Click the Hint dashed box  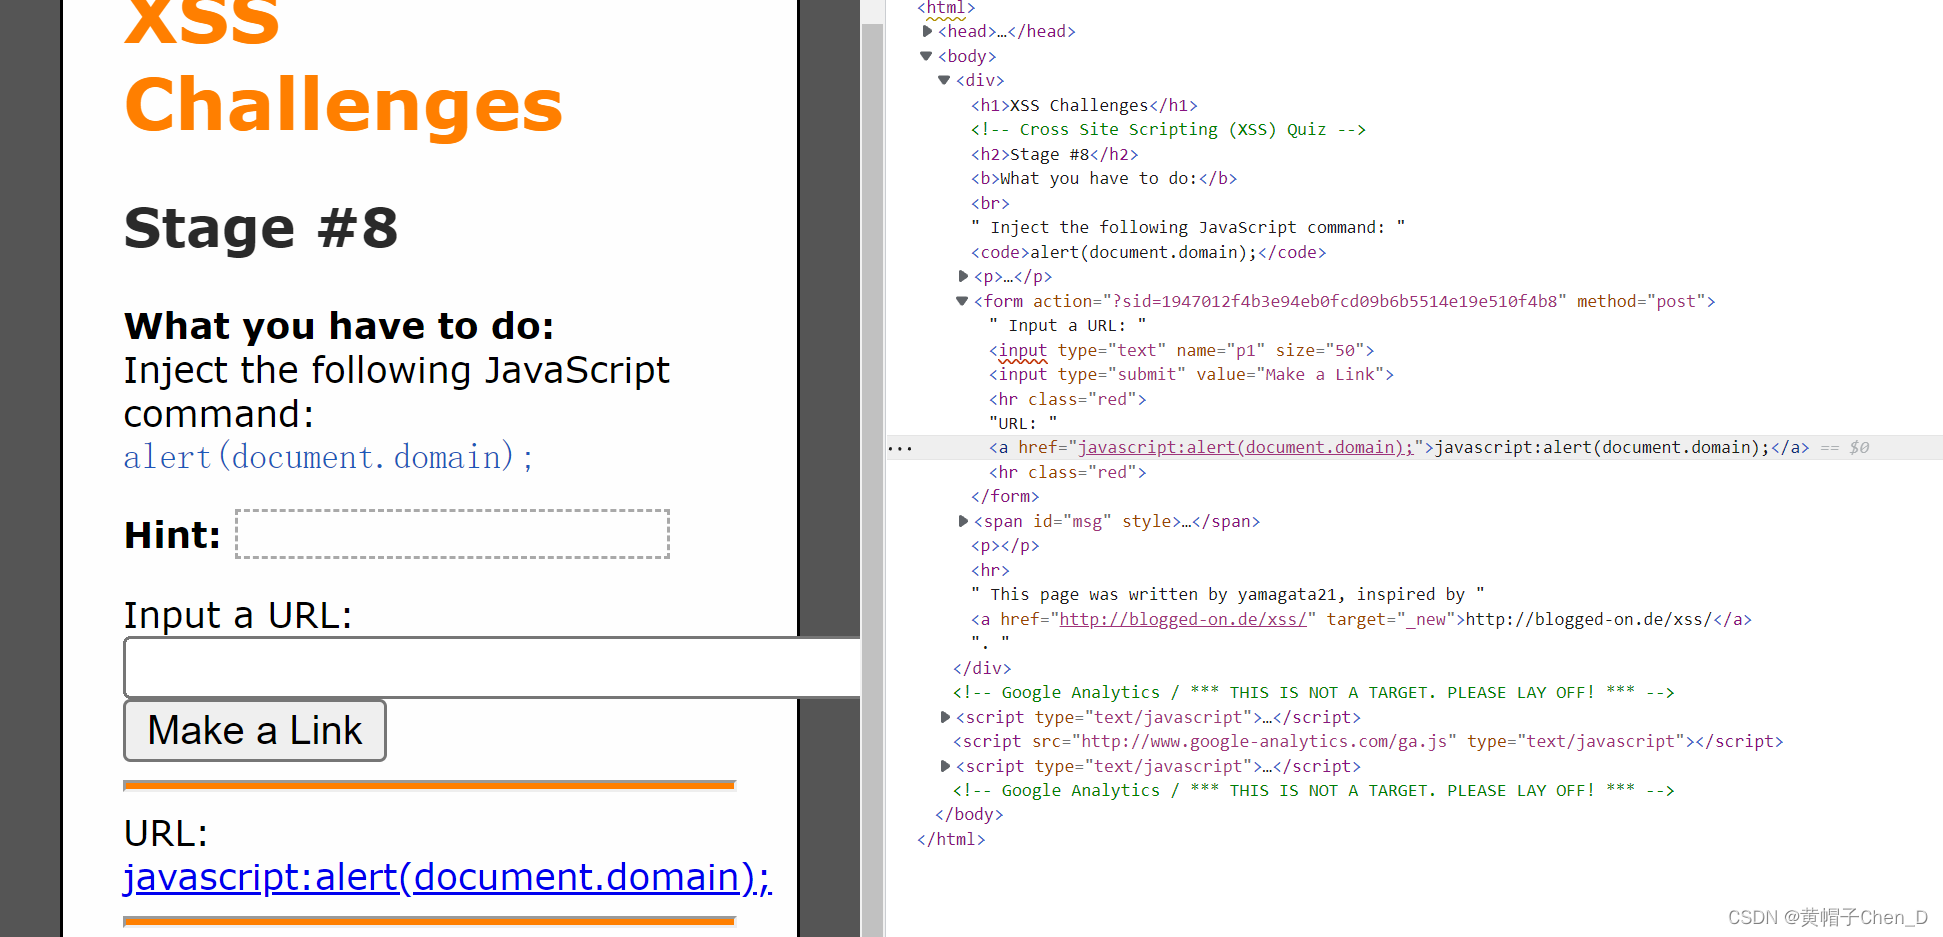click(452, 534)
